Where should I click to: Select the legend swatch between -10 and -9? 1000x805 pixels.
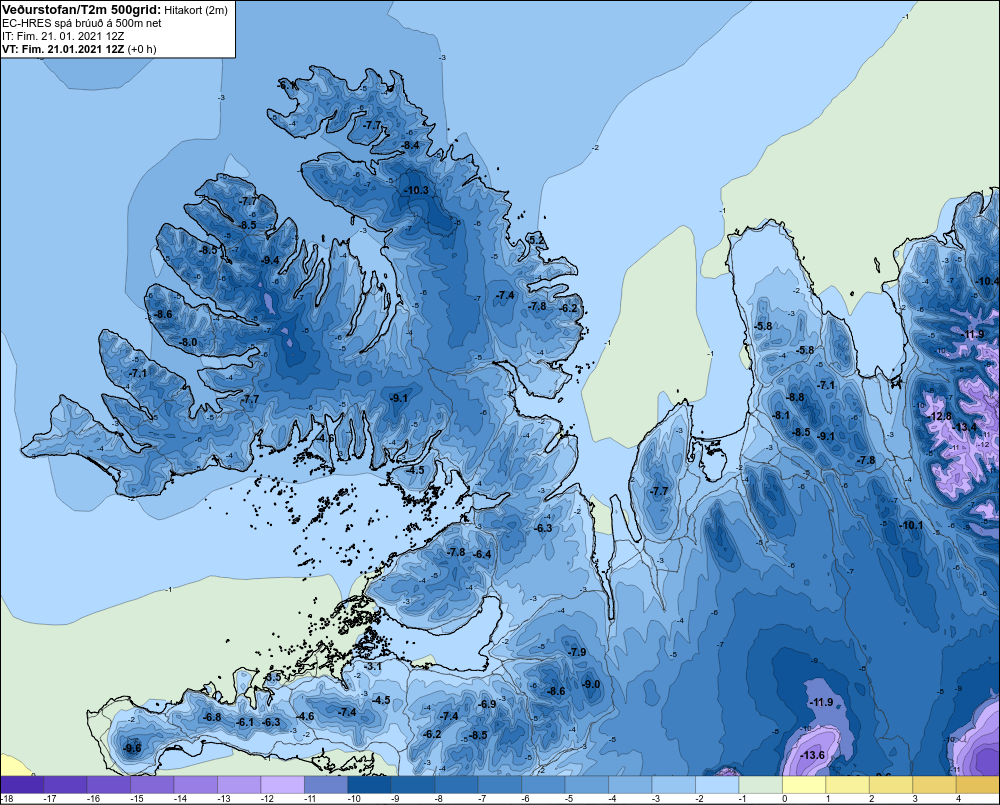point(369,784)
